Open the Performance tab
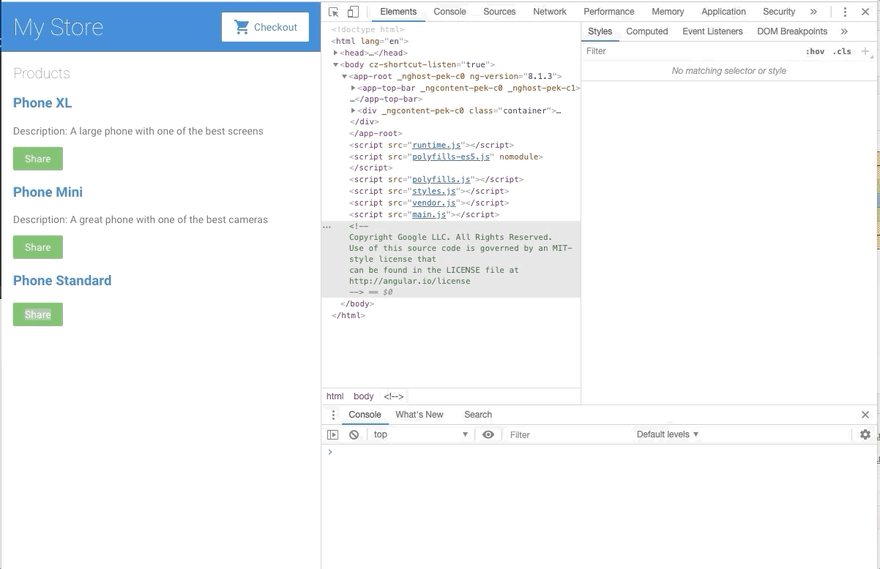The image size is (880, 569). (x=609, y=12)
